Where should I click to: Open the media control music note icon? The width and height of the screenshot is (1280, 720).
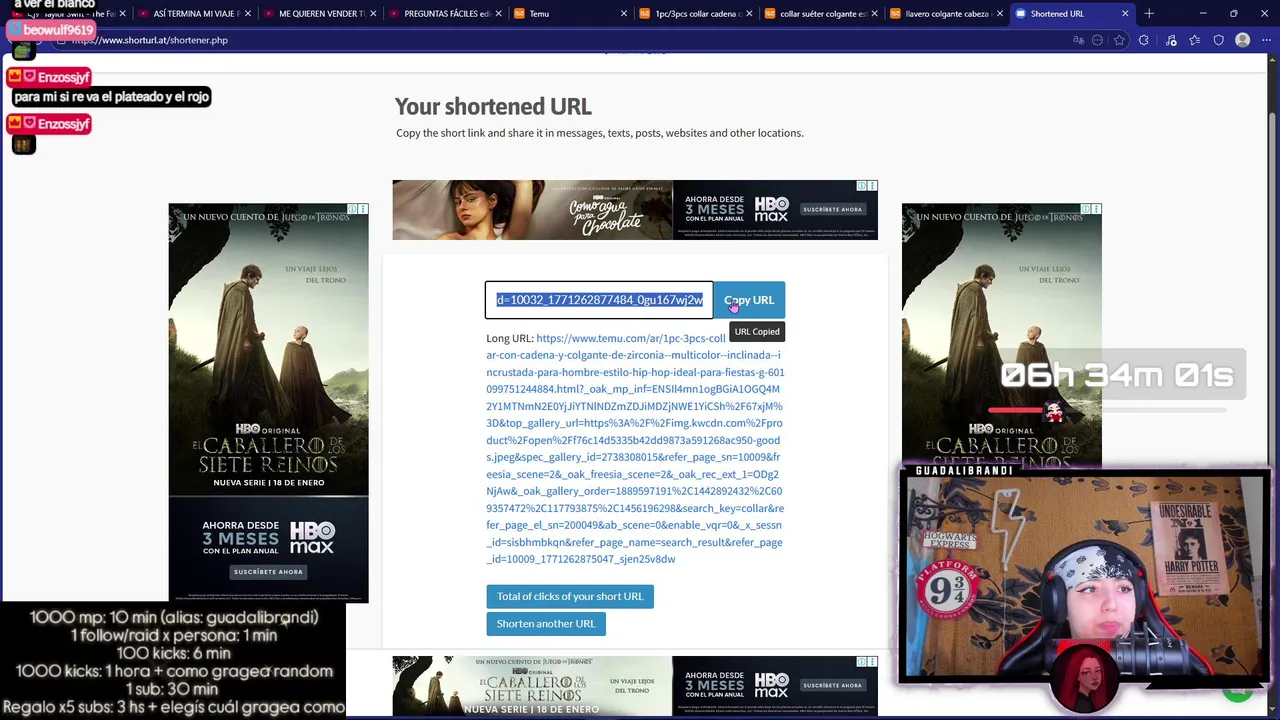(1171, 40)
